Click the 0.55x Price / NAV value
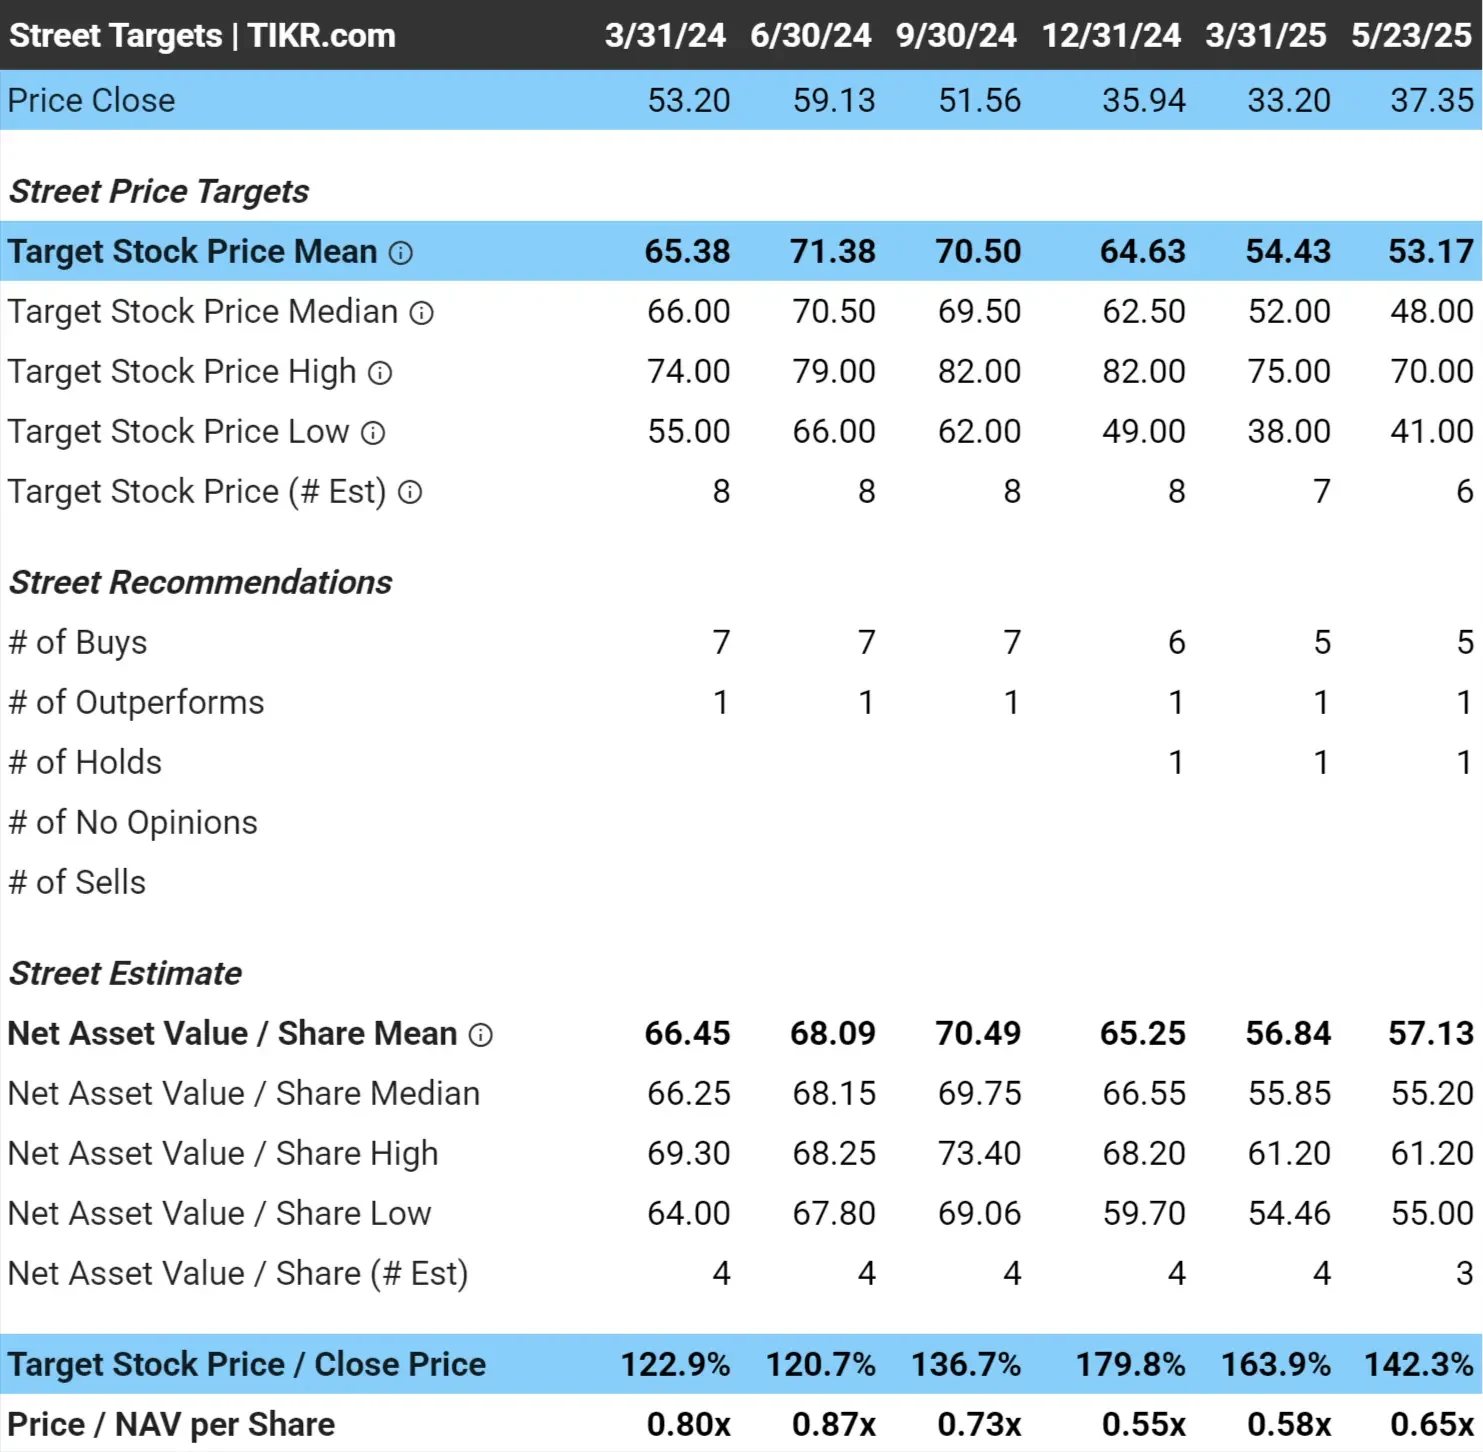Image resolution: width=1483 pixels, height=1452 pixels. (x=1143, y=1424)
